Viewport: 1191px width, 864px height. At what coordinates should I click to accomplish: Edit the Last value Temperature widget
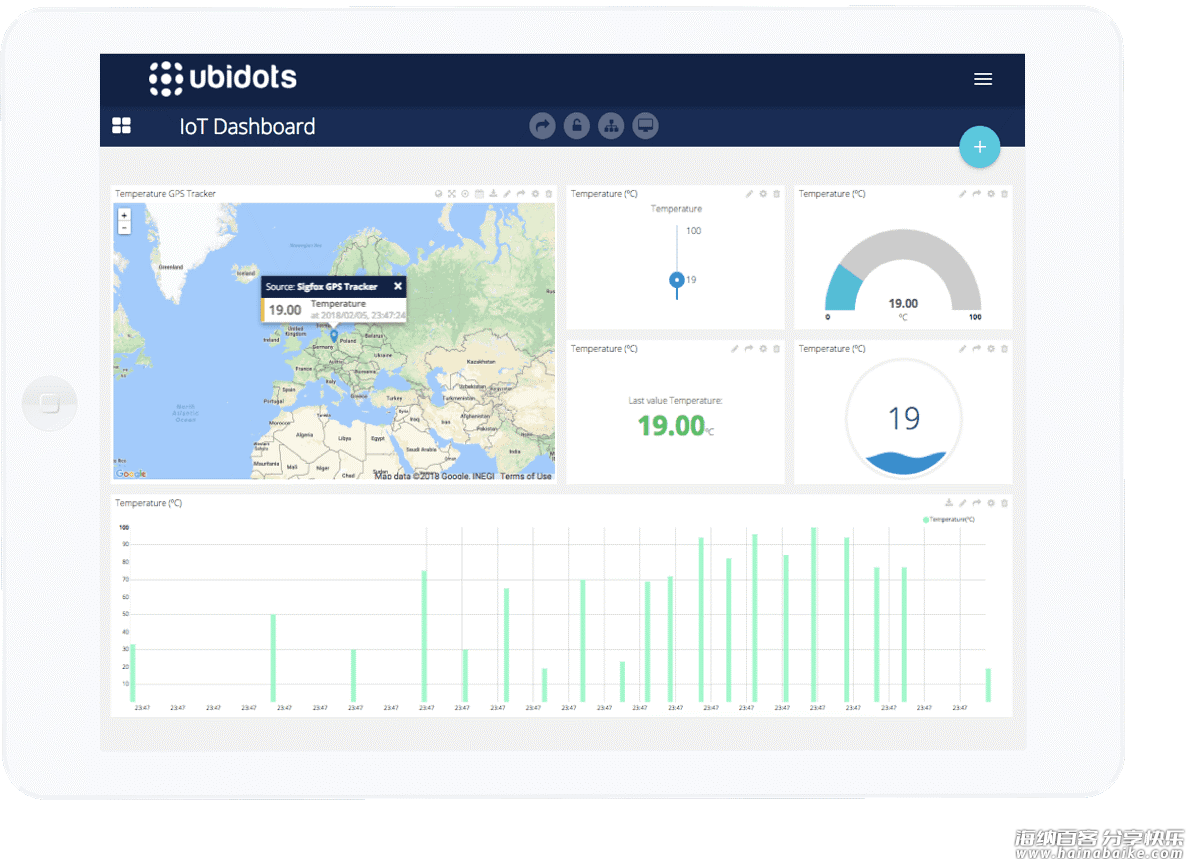[735, 349]
